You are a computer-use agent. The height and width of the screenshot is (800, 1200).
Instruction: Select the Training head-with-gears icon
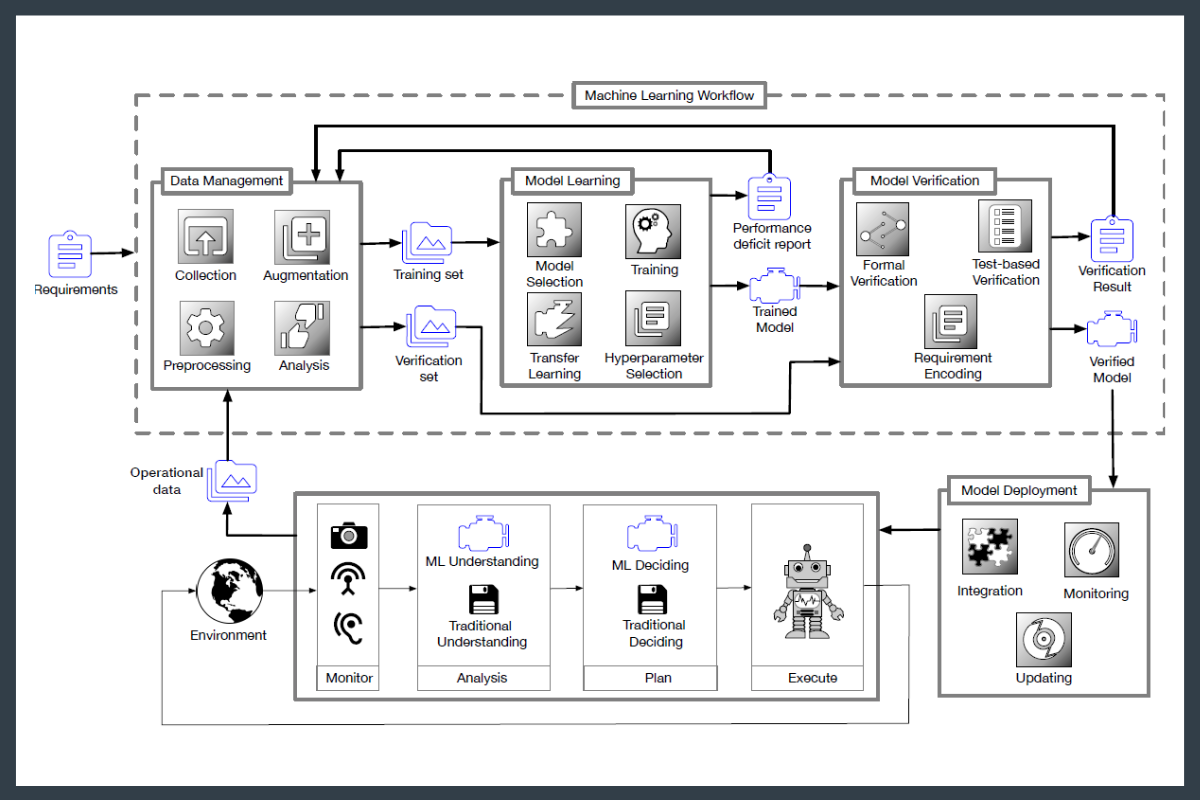click(653, 232)
